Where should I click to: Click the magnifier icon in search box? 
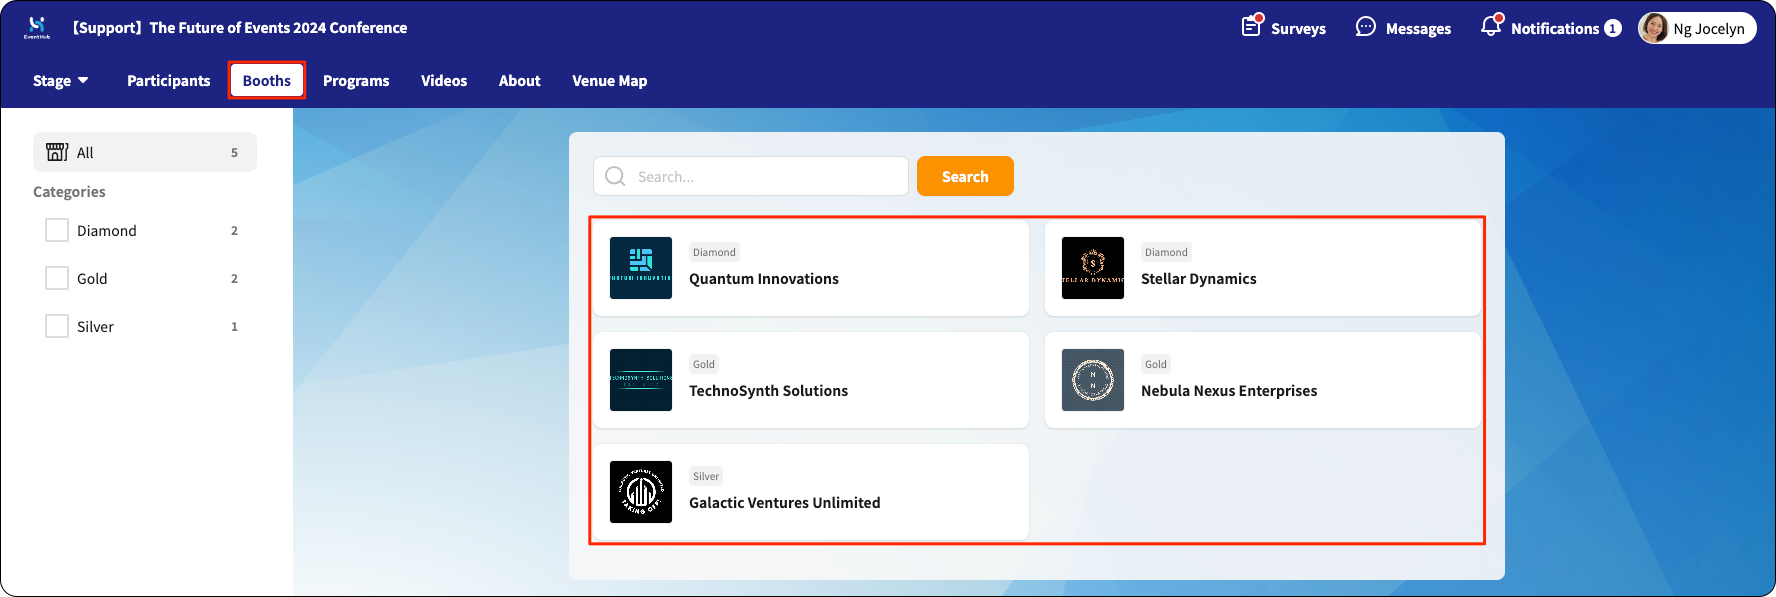615,176
